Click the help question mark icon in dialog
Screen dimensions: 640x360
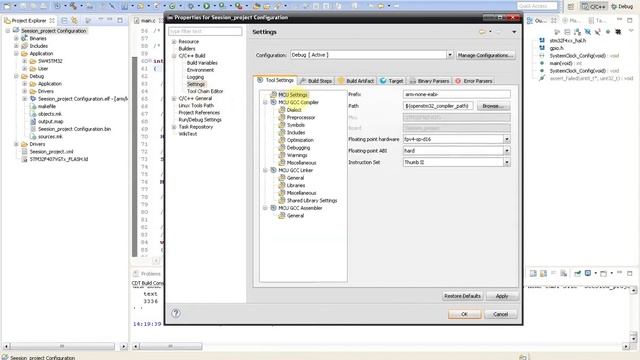coord(176,313)
